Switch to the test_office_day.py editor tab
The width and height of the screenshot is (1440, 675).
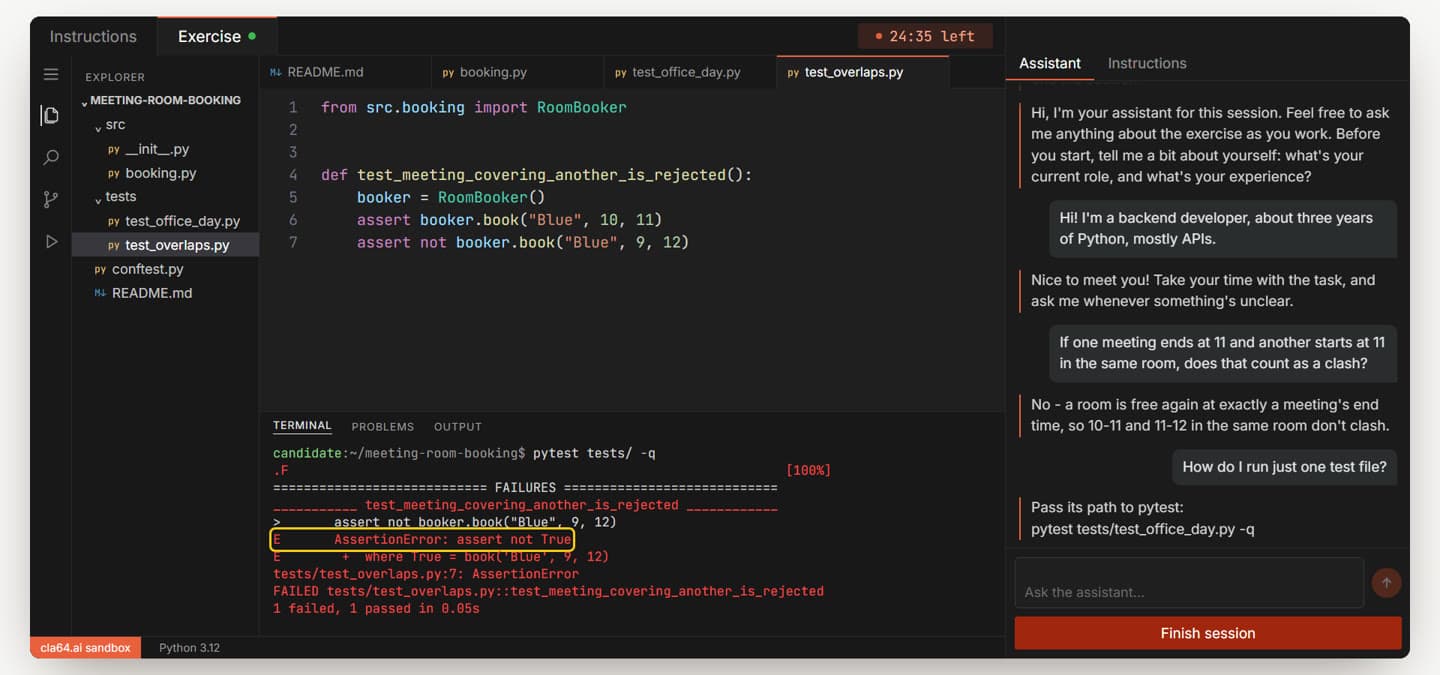tap(690, 72)
